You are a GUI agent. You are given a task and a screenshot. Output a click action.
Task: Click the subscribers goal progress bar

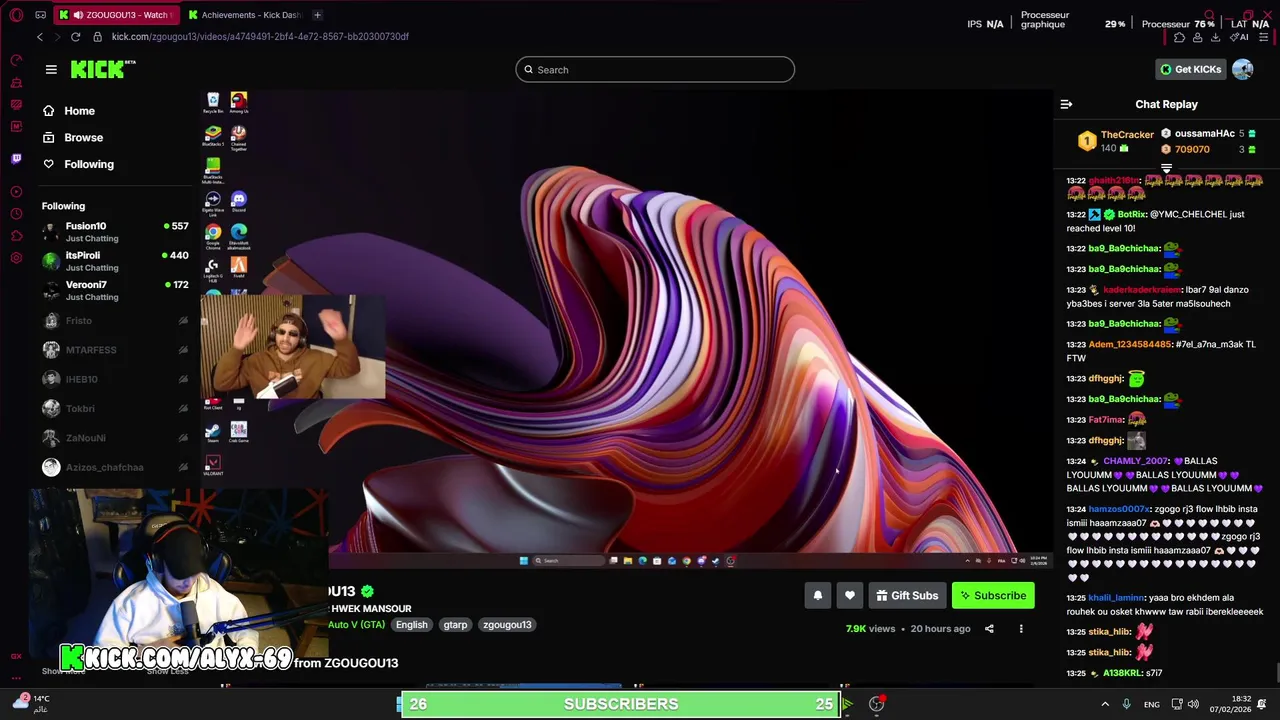[x=621, y=704]
